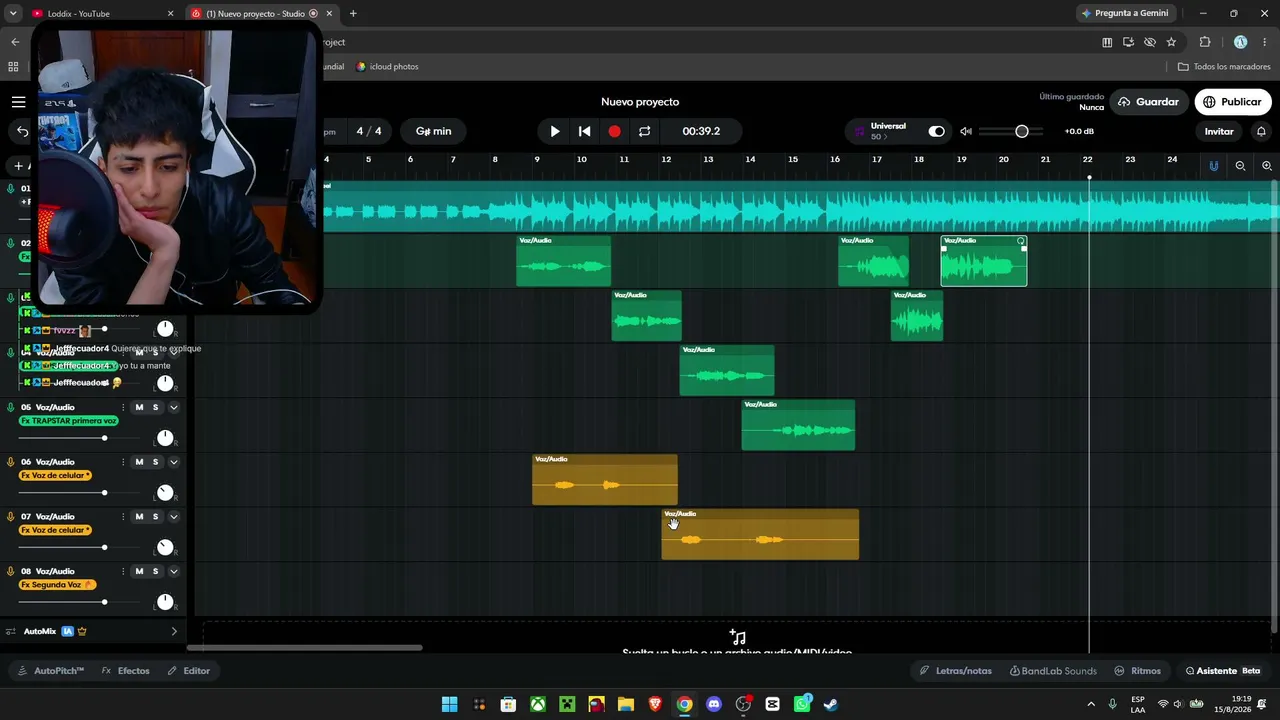Screen dimensions: 1280x720
Task: Expand track 05 options chevron
Action: click(x=174, y=407)
